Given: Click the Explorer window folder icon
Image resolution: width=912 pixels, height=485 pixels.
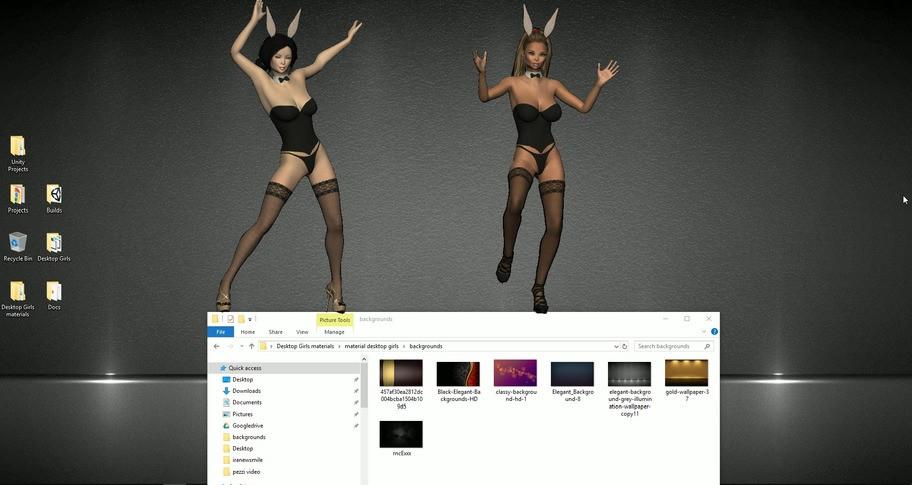Looking at the screenshot, I should tap(215, 319).
